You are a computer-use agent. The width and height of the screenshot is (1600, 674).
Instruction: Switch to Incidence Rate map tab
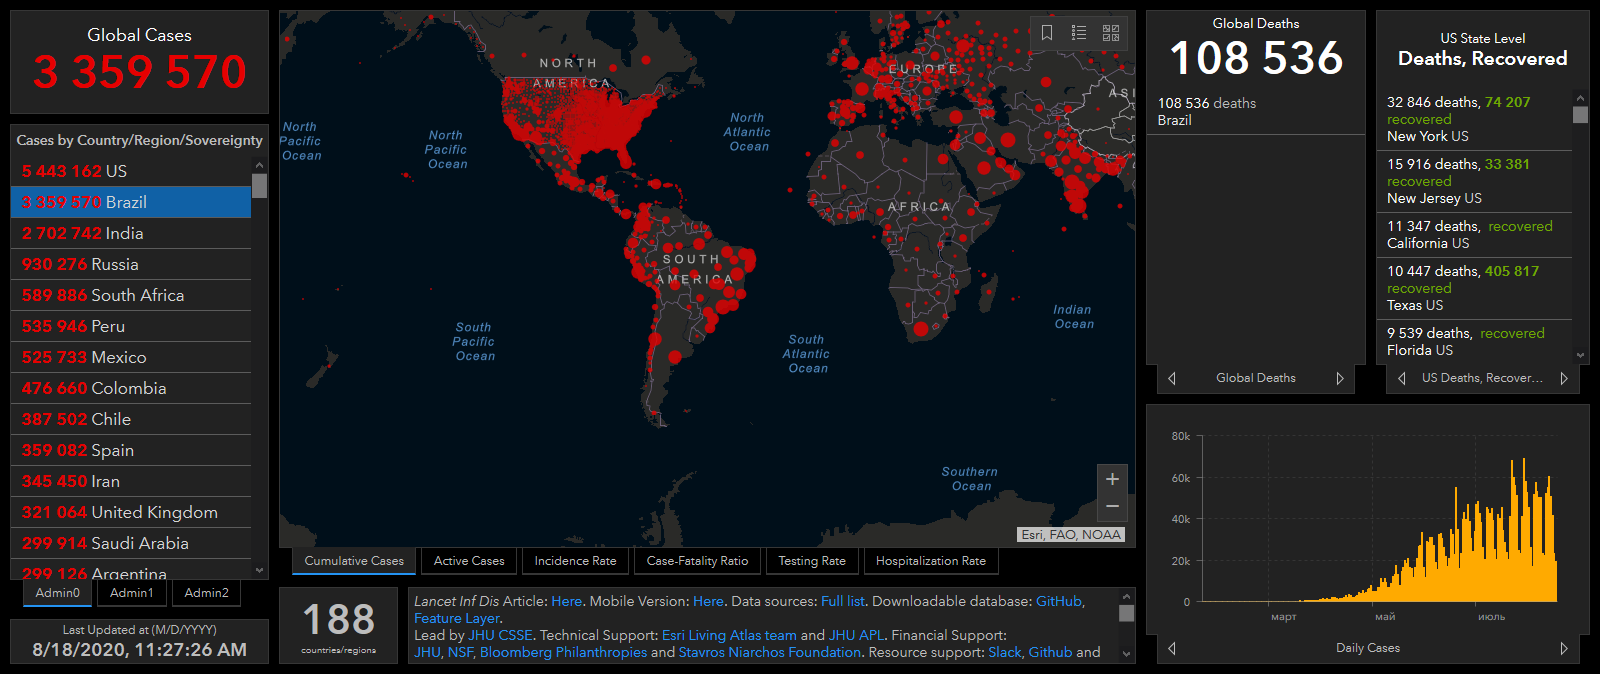(575, 561)
